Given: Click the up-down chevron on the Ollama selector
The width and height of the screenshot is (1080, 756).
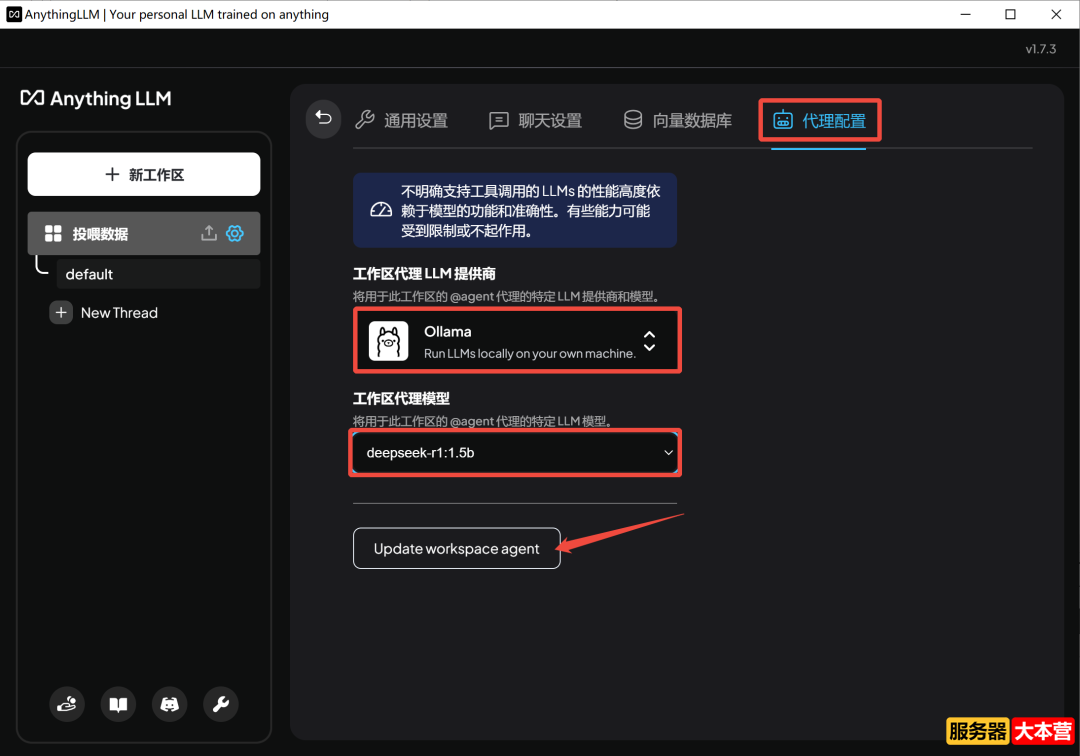Looking at the screenshot, I should point(650,341).
